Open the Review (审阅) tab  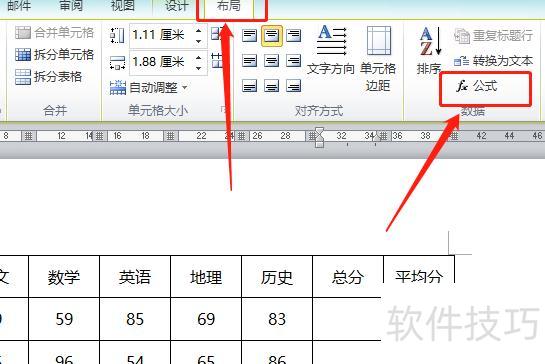coord(71,6)
